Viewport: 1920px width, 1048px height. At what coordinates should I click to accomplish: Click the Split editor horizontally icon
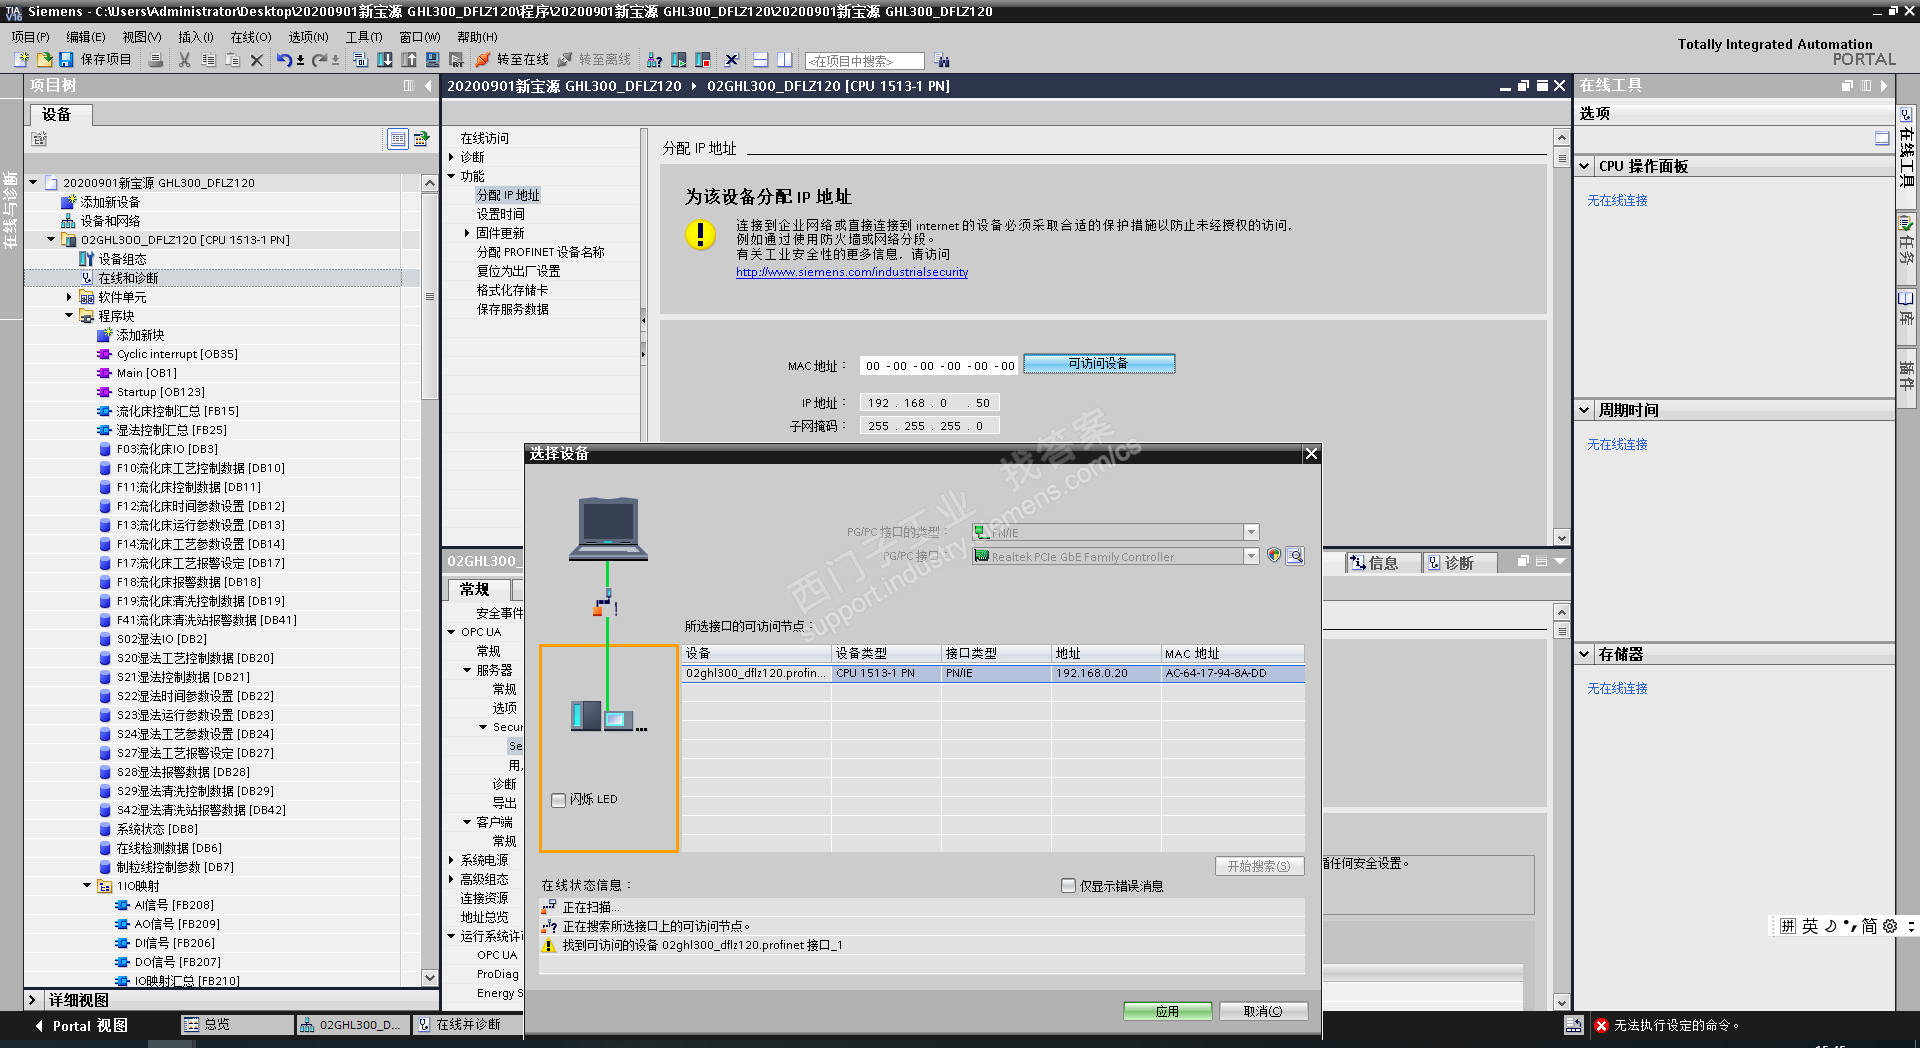click(761, 60)
